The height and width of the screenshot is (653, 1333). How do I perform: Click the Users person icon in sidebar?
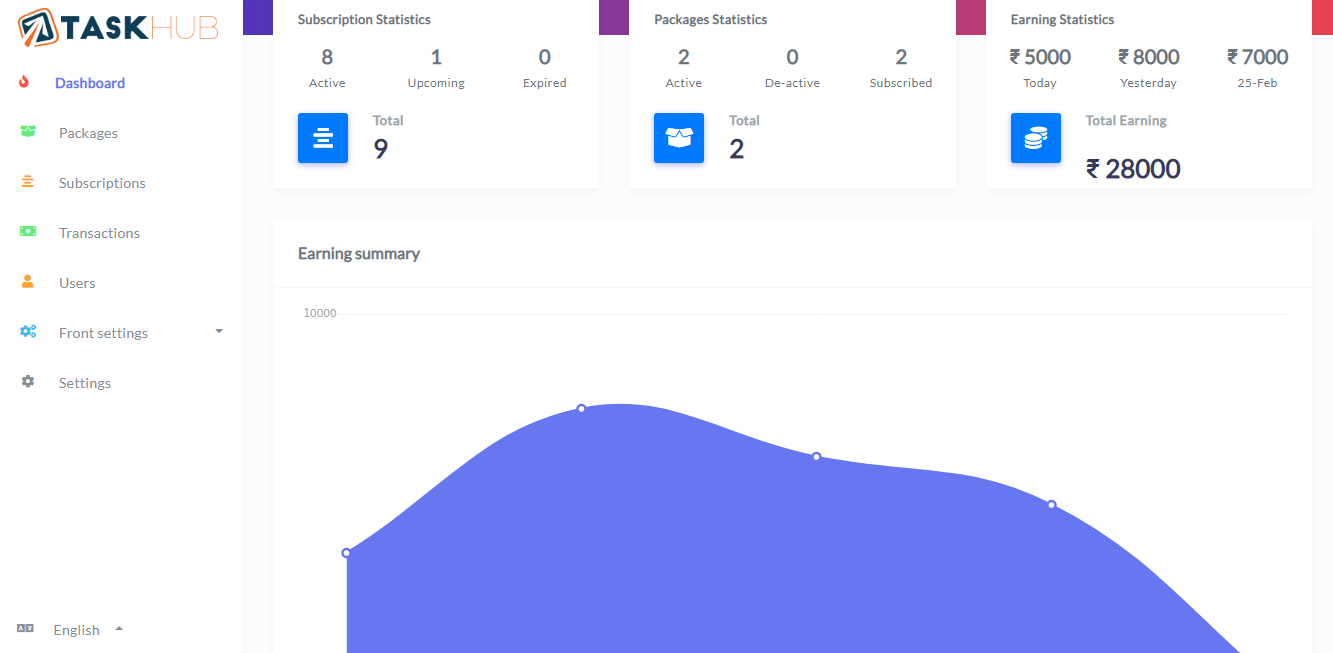coord(28,282)
